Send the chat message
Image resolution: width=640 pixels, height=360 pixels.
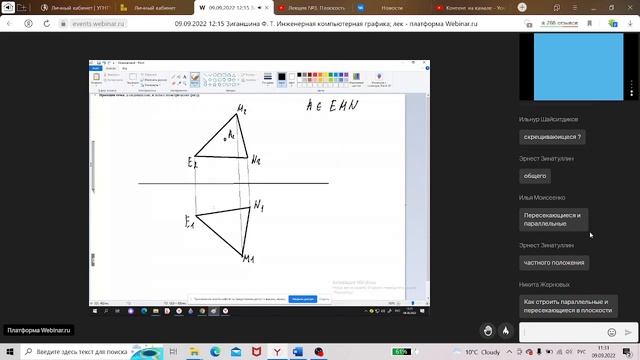[628, 332]
